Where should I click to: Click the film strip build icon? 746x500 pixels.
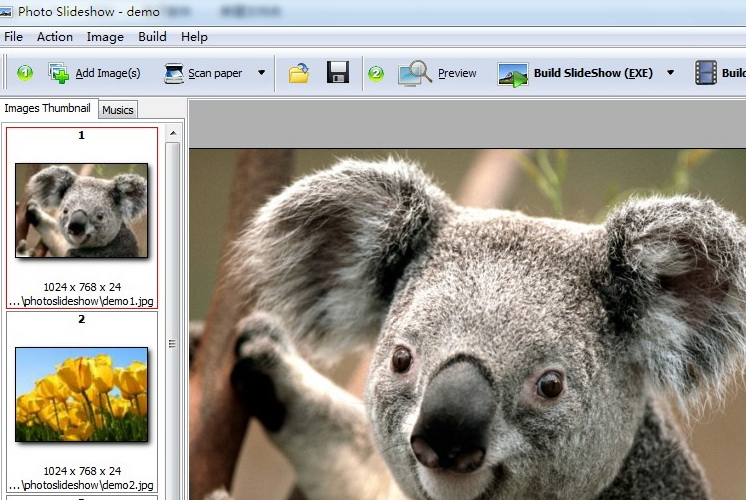[706, 73]
